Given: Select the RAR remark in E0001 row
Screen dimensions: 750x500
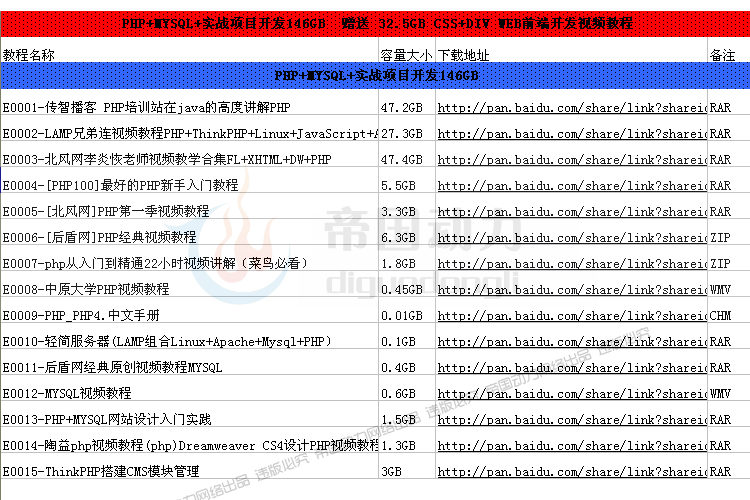Looking at the screenshot, I should 729,102.
